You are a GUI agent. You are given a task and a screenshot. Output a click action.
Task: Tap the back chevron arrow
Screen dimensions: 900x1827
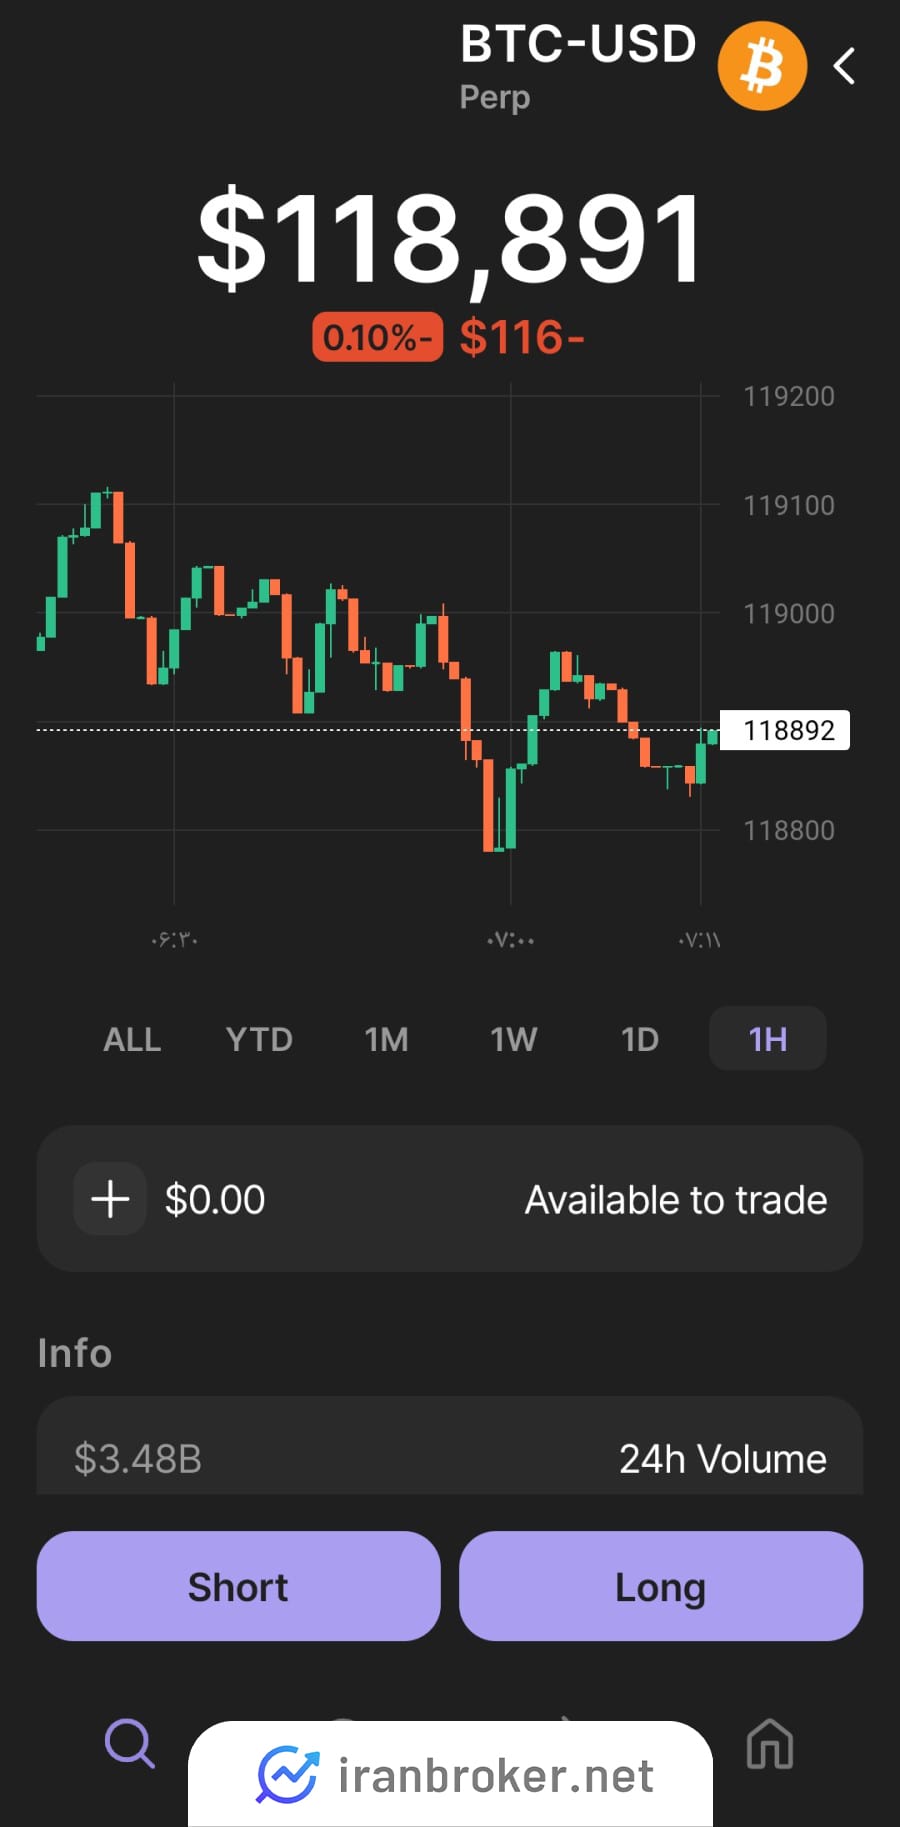coord(844,66)
